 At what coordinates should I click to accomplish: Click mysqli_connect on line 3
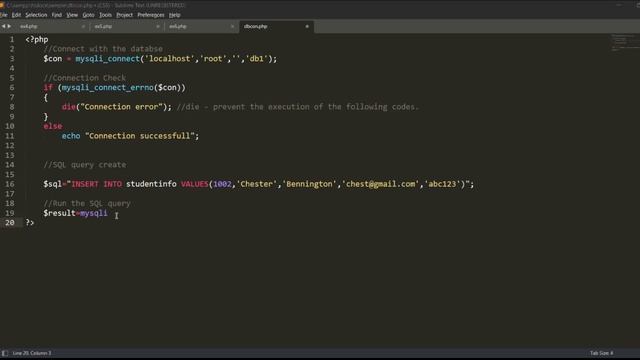point(107,59)
